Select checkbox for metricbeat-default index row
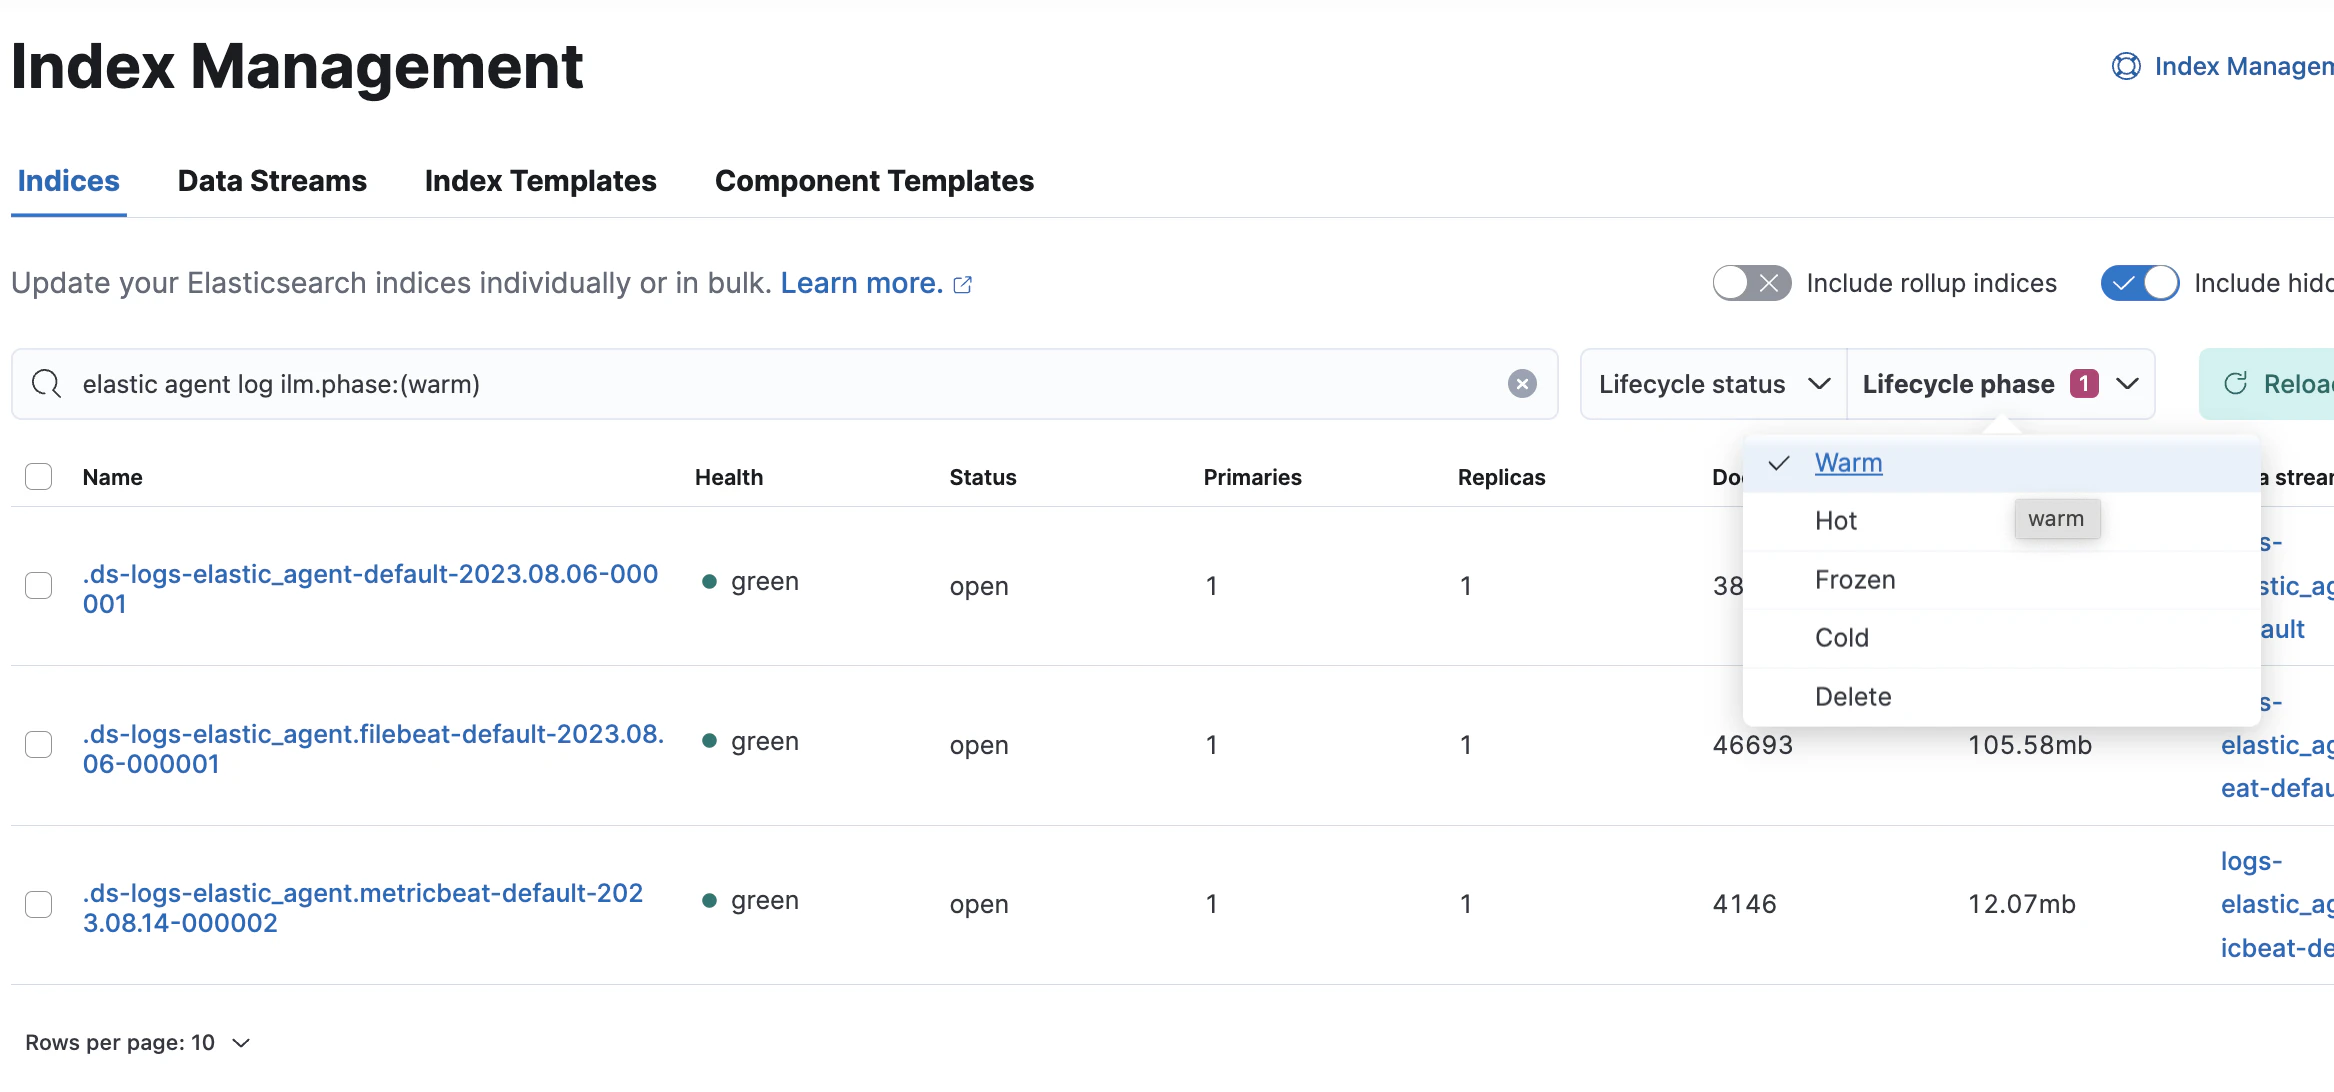 click(38, 904)
